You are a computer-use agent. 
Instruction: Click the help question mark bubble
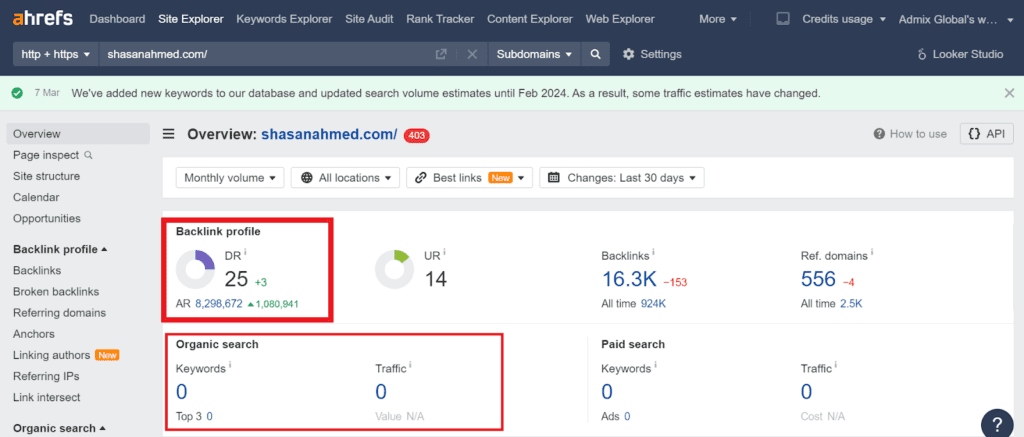coord(998,424)
